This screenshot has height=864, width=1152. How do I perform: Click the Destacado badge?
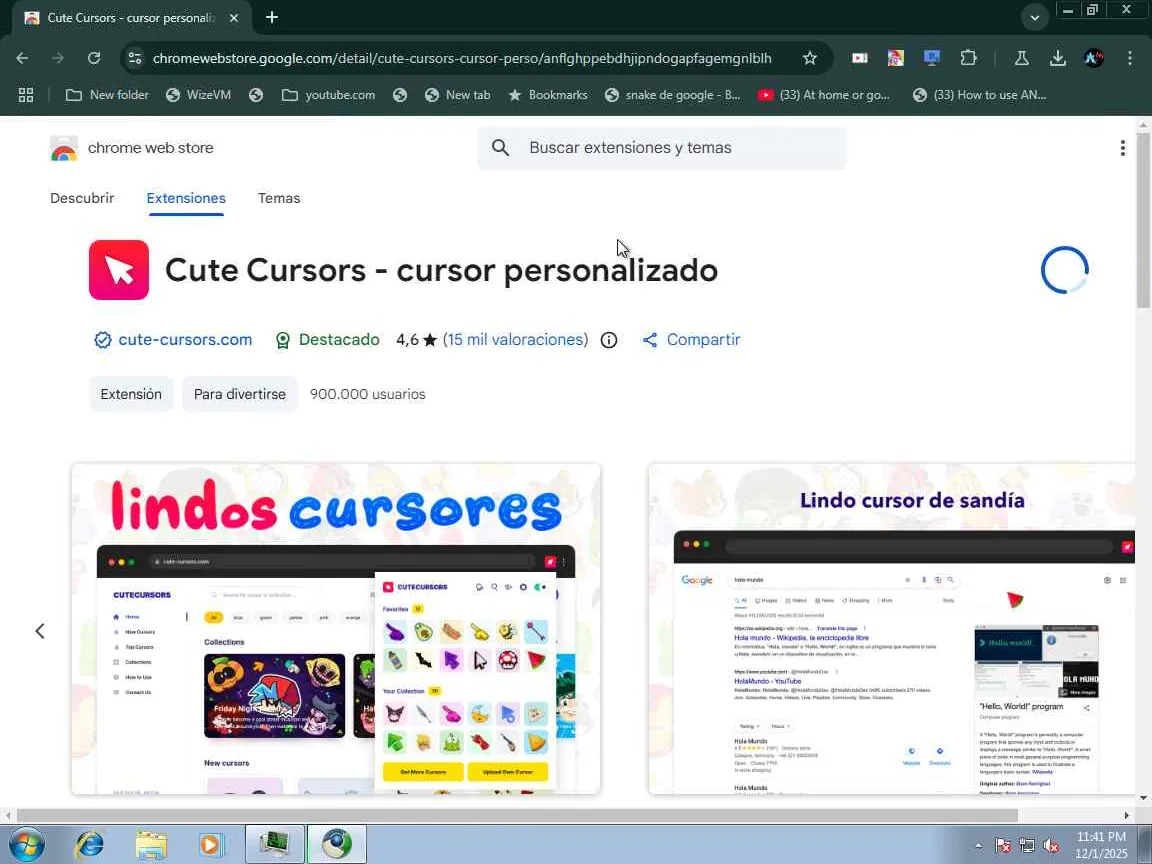pos(327,339)
